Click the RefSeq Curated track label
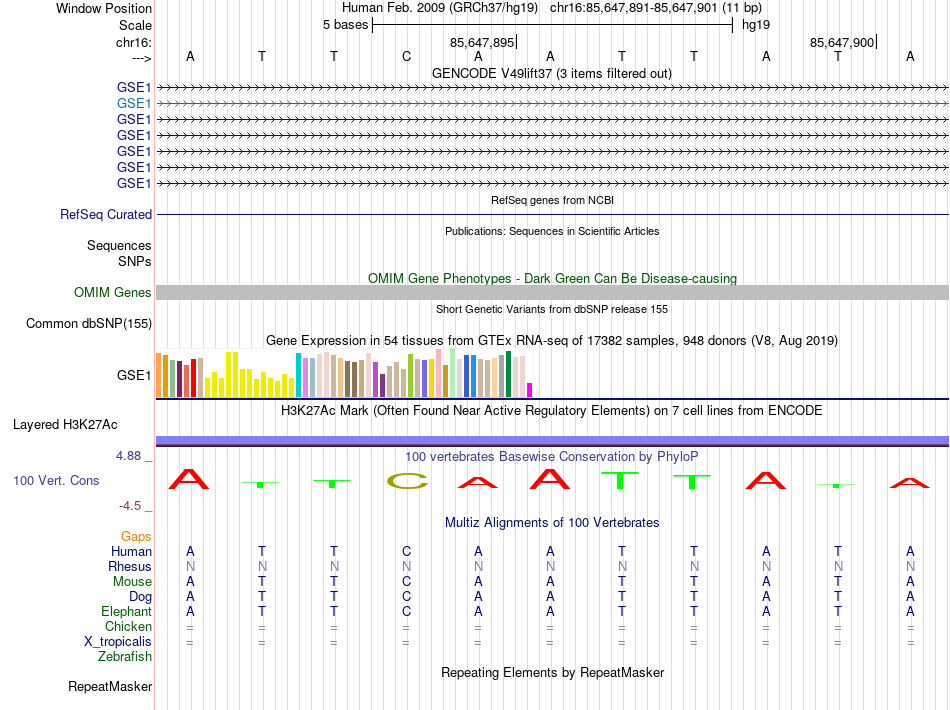Viewport: 950px width, 710px height. point(106,214)
